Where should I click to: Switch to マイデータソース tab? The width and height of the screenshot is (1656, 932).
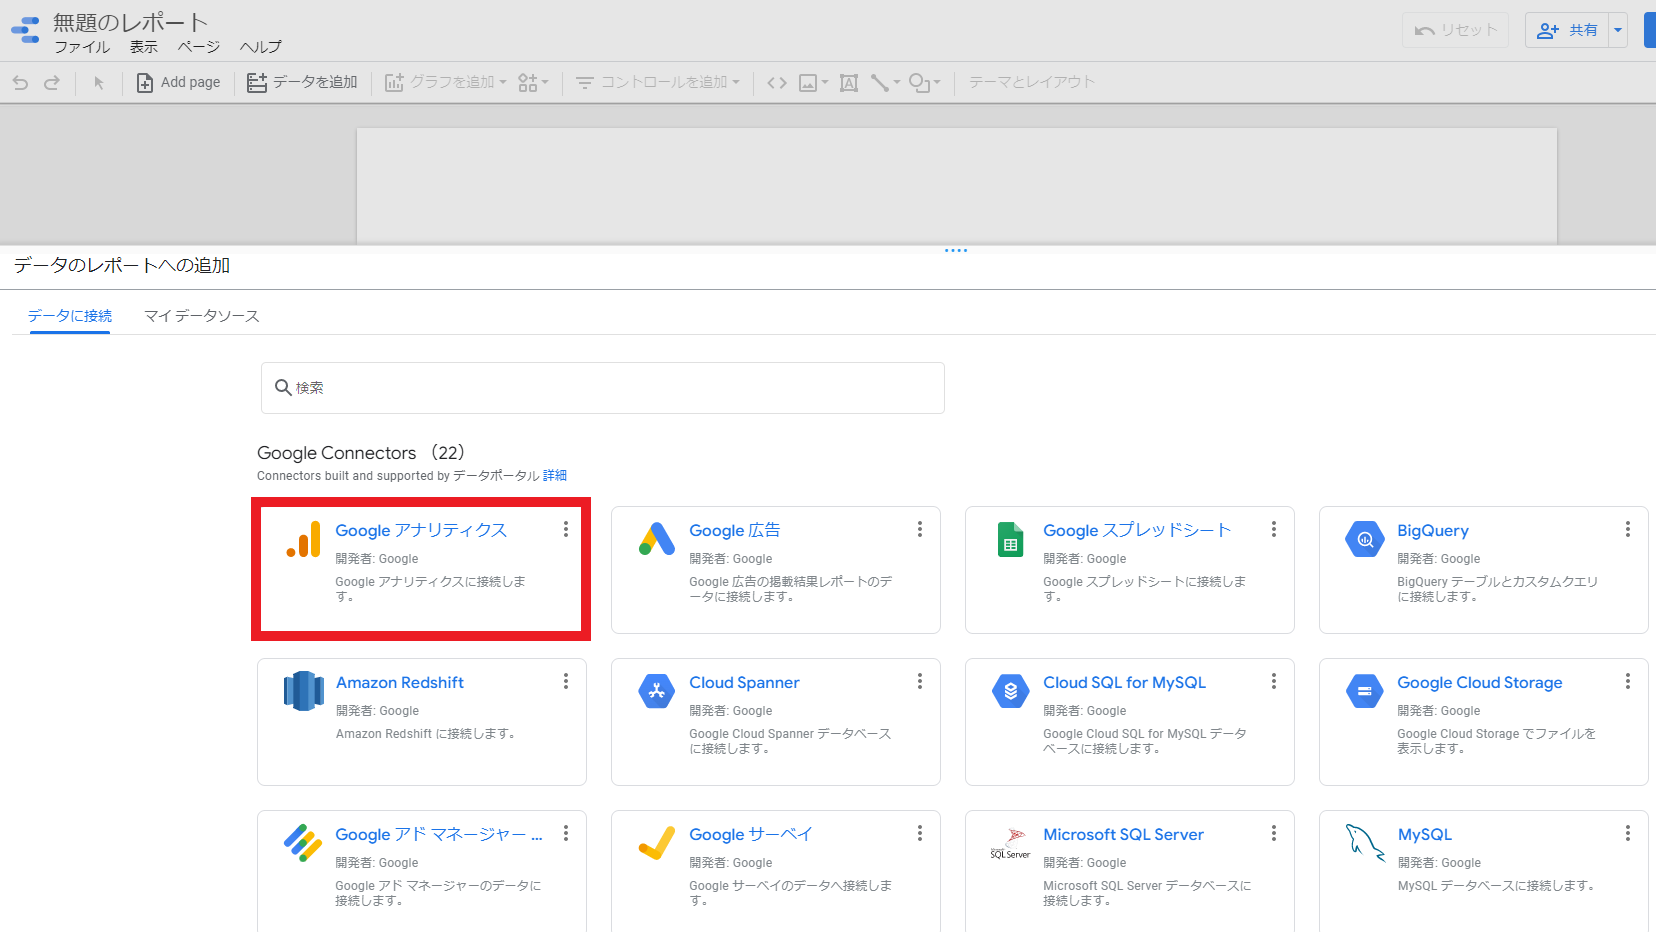(202, 316)
